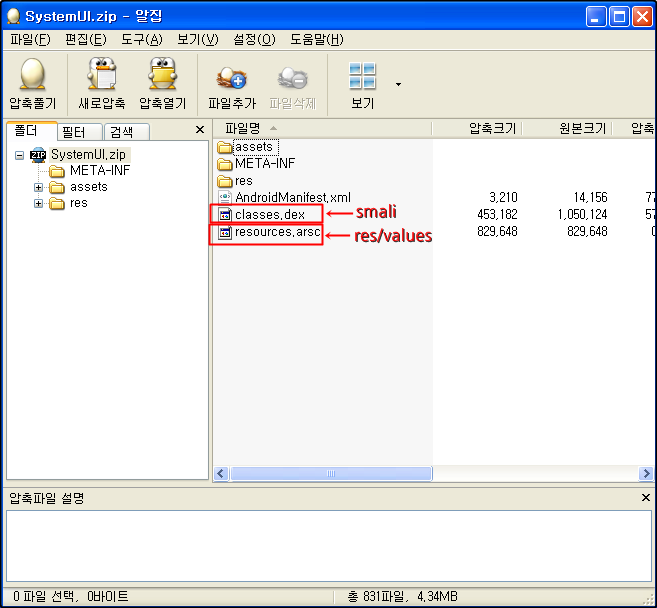This screenshot has width=657, height=608.
Task: Collapse the SystemUI.zip root tree node
Action: (x=20, y=155)
